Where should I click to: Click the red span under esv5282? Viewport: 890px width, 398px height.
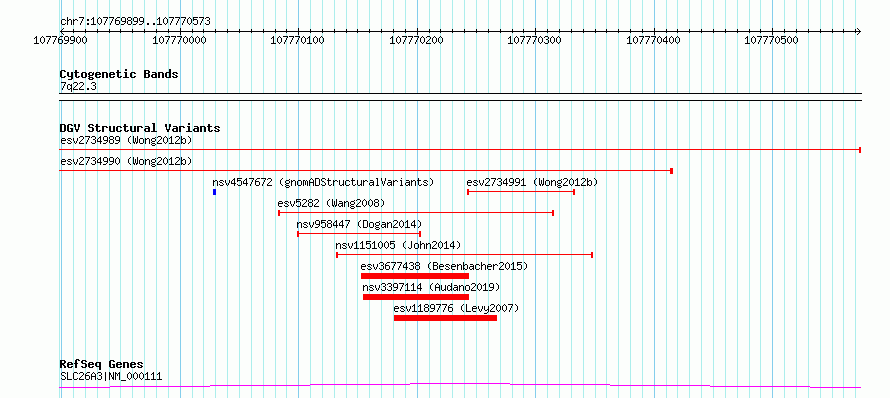coord(416,213)
